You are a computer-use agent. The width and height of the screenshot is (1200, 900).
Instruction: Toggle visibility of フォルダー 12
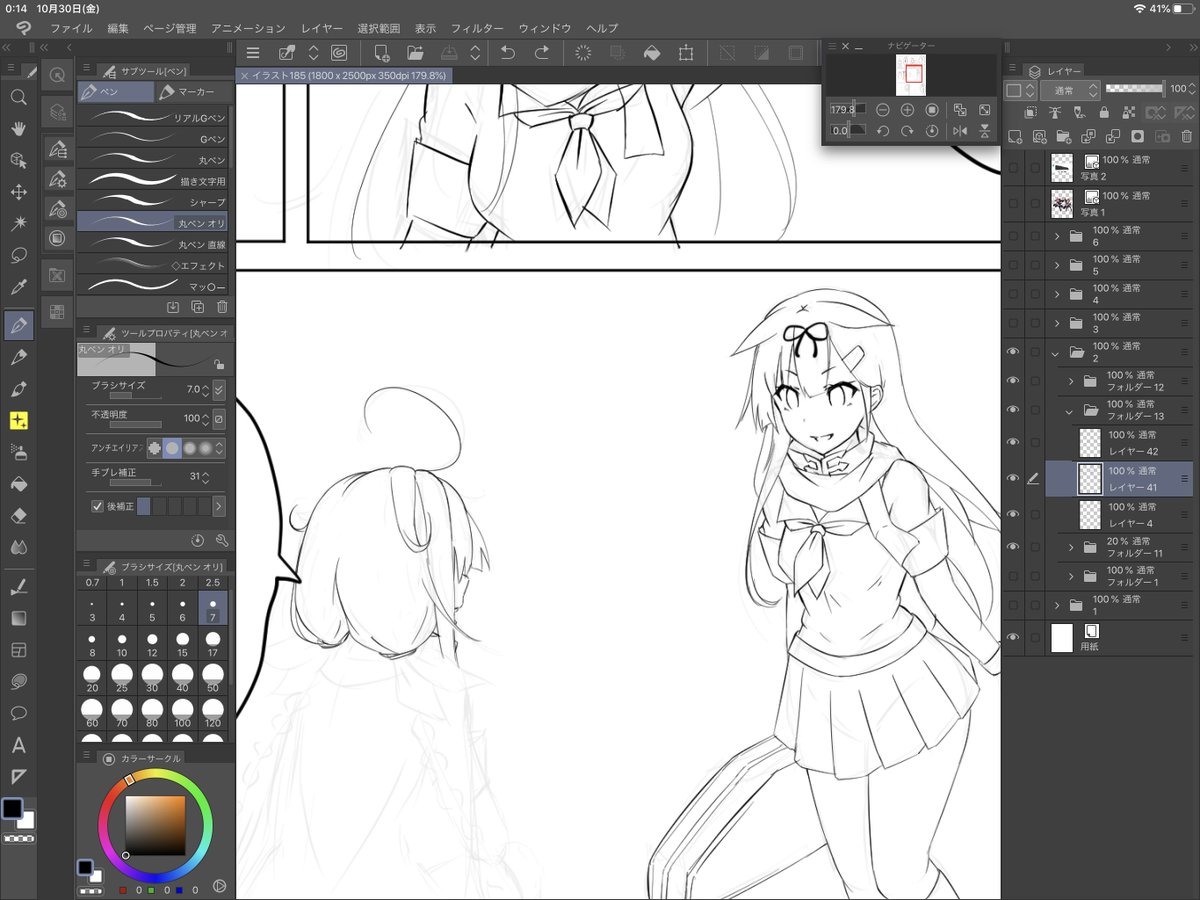[1012, 381]
